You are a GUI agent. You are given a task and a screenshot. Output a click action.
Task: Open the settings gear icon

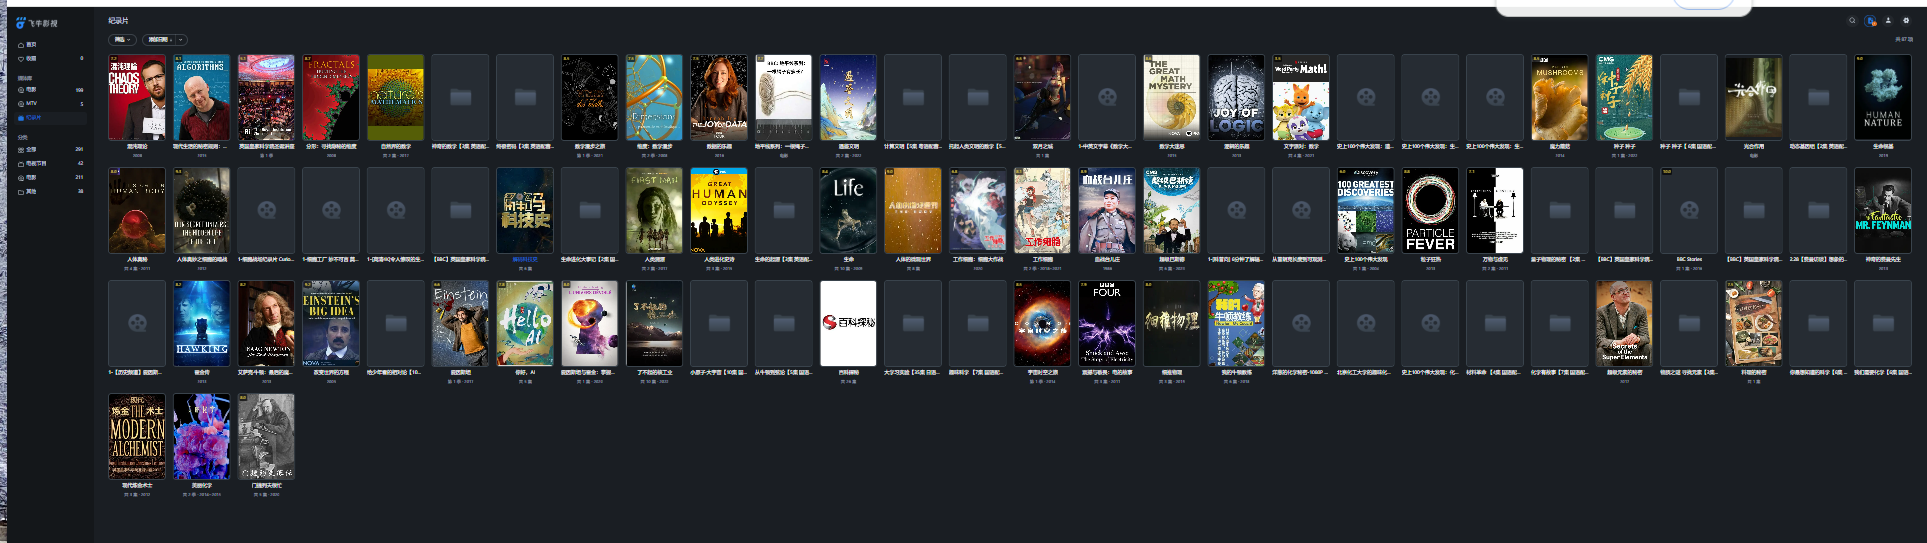tap(1906, 20)
